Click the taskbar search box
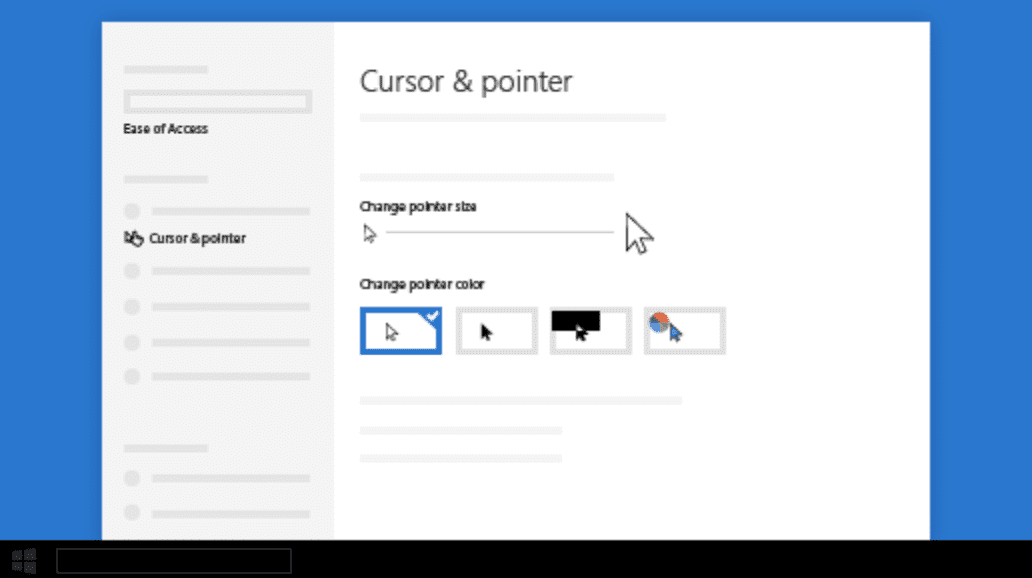This screenshot has height=578, width=1032. [174, 561]
